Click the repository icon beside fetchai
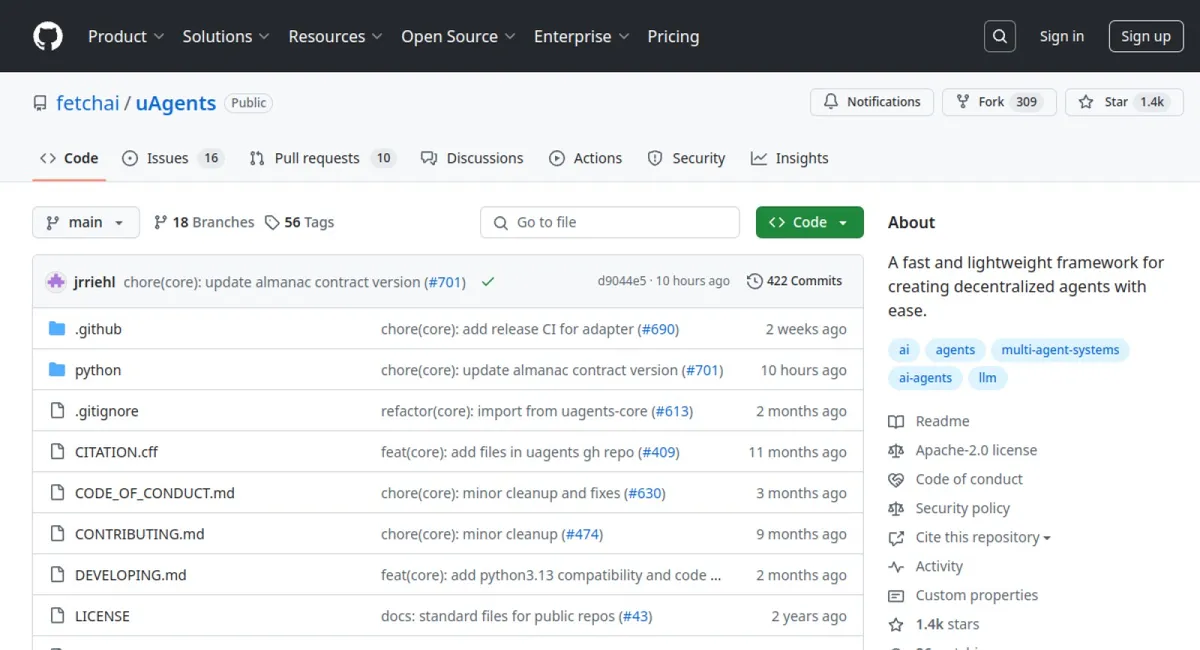Image resolution: width=1200 pixels, height=650 pixels. 40,103
